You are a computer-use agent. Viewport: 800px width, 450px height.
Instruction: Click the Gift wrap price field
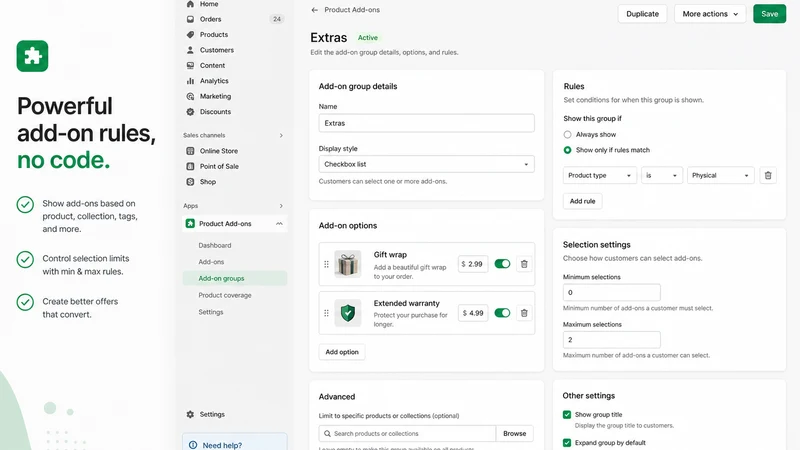(x=473, y=264)
